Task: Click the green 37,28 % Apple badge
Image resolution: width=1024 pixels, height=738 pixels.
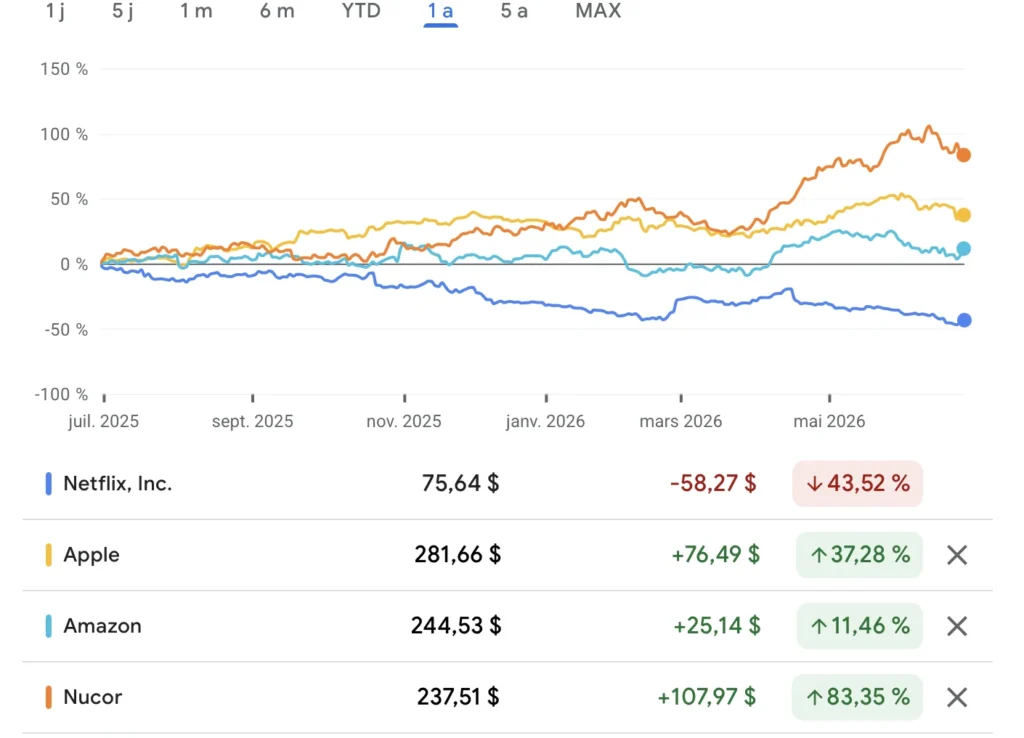Action: (x=859, y=555)
